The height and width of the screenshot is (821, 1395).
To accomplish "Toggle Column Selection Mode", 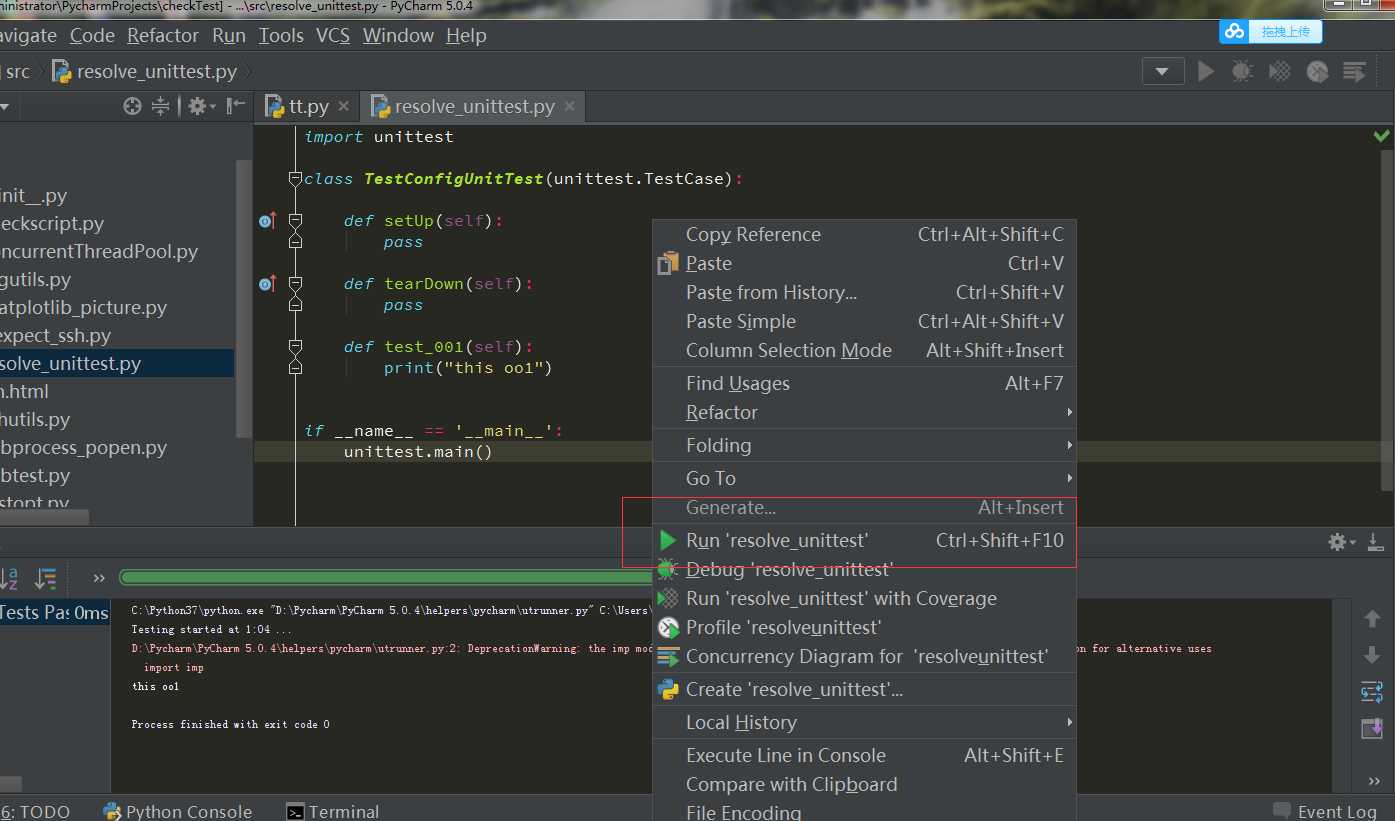I will click(864, 350).
